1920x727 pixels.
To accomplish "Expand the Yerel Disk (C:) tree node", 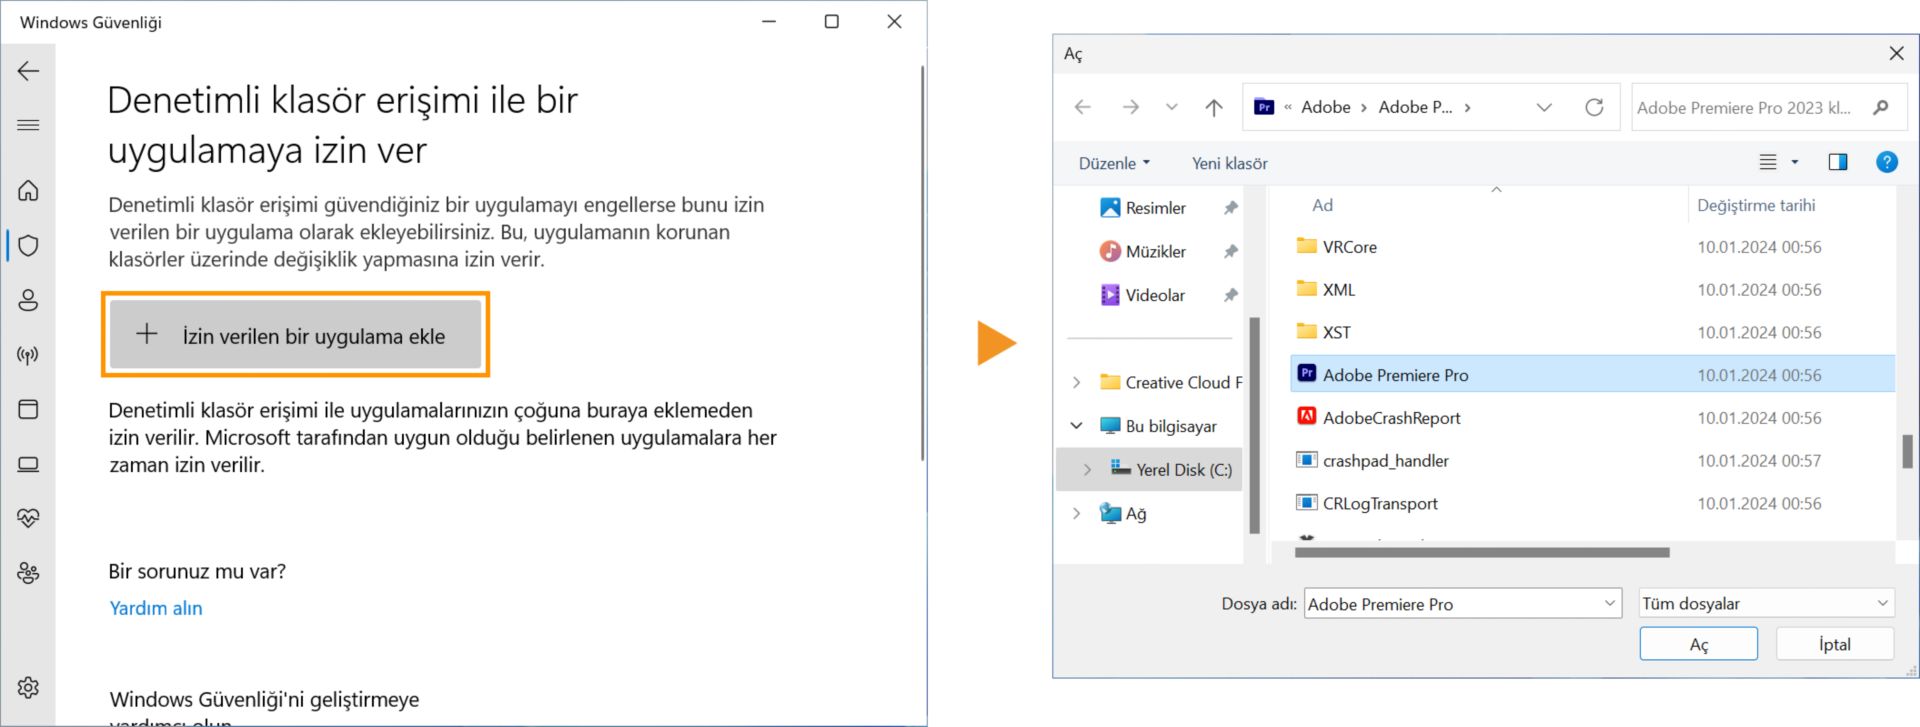I will click(x=1088, y=469).
